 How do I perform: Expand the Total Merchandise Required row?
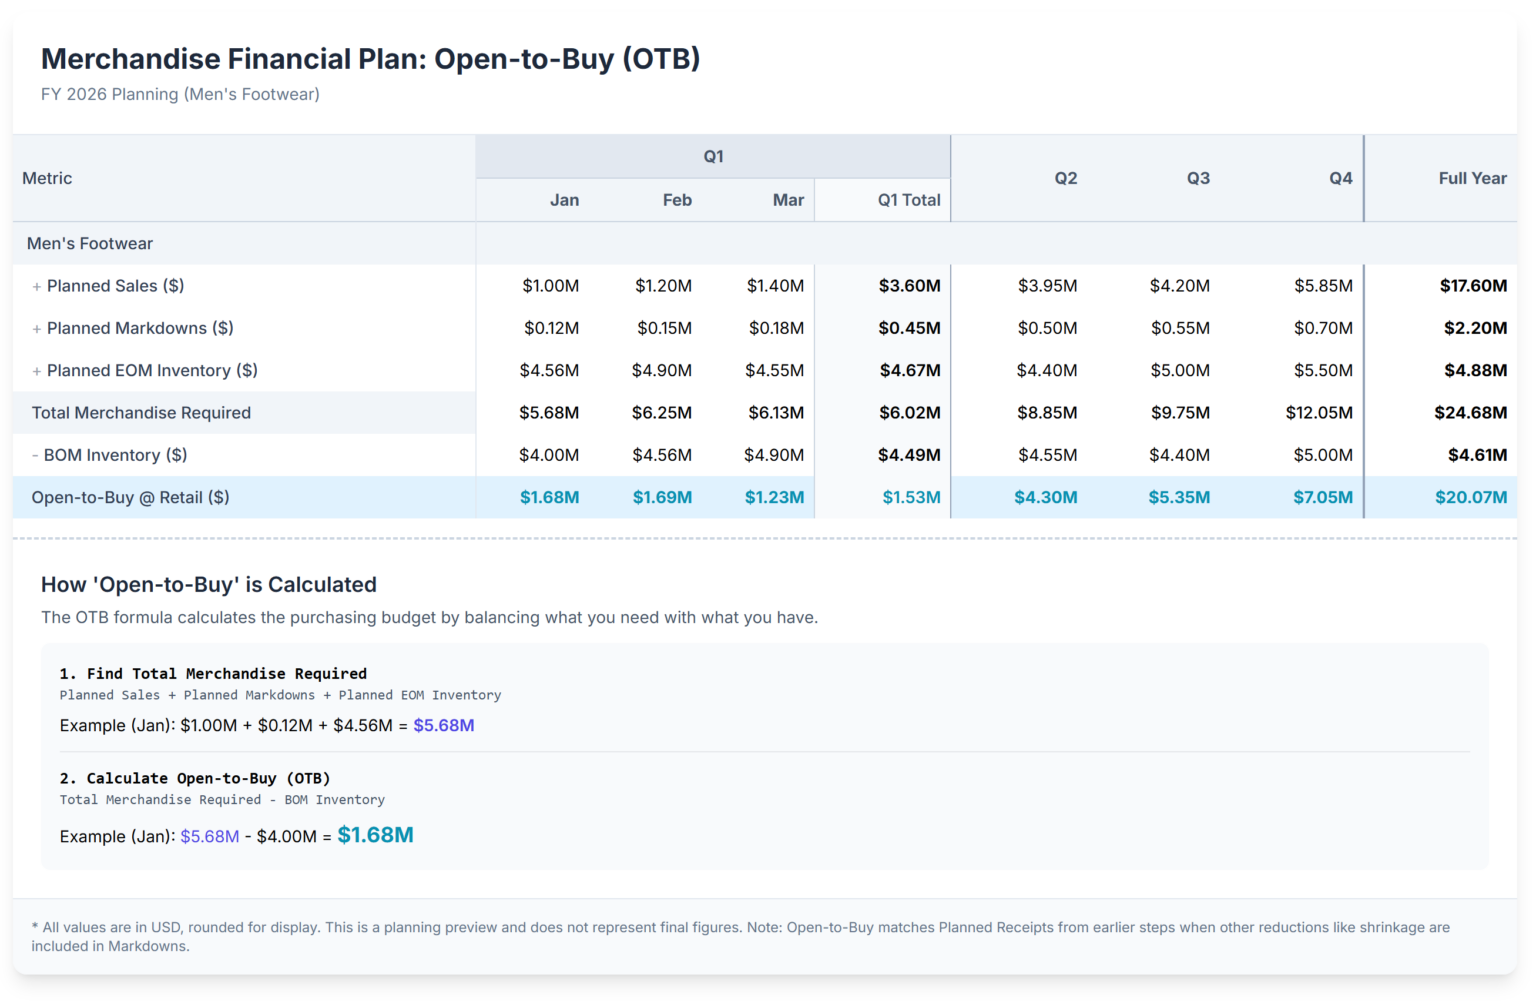[x=140, y=412]
